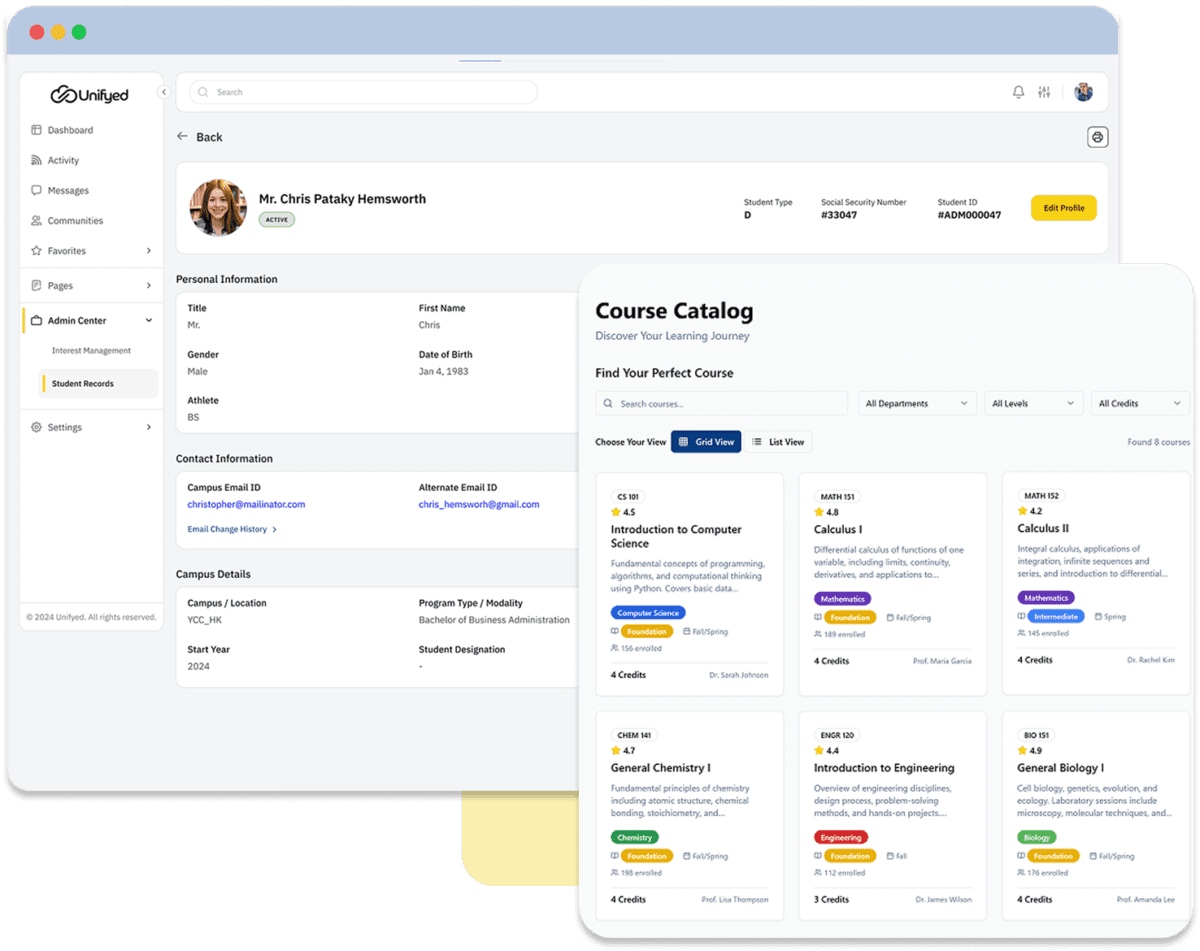Click the Biology tag

(x=1037, y=837)
